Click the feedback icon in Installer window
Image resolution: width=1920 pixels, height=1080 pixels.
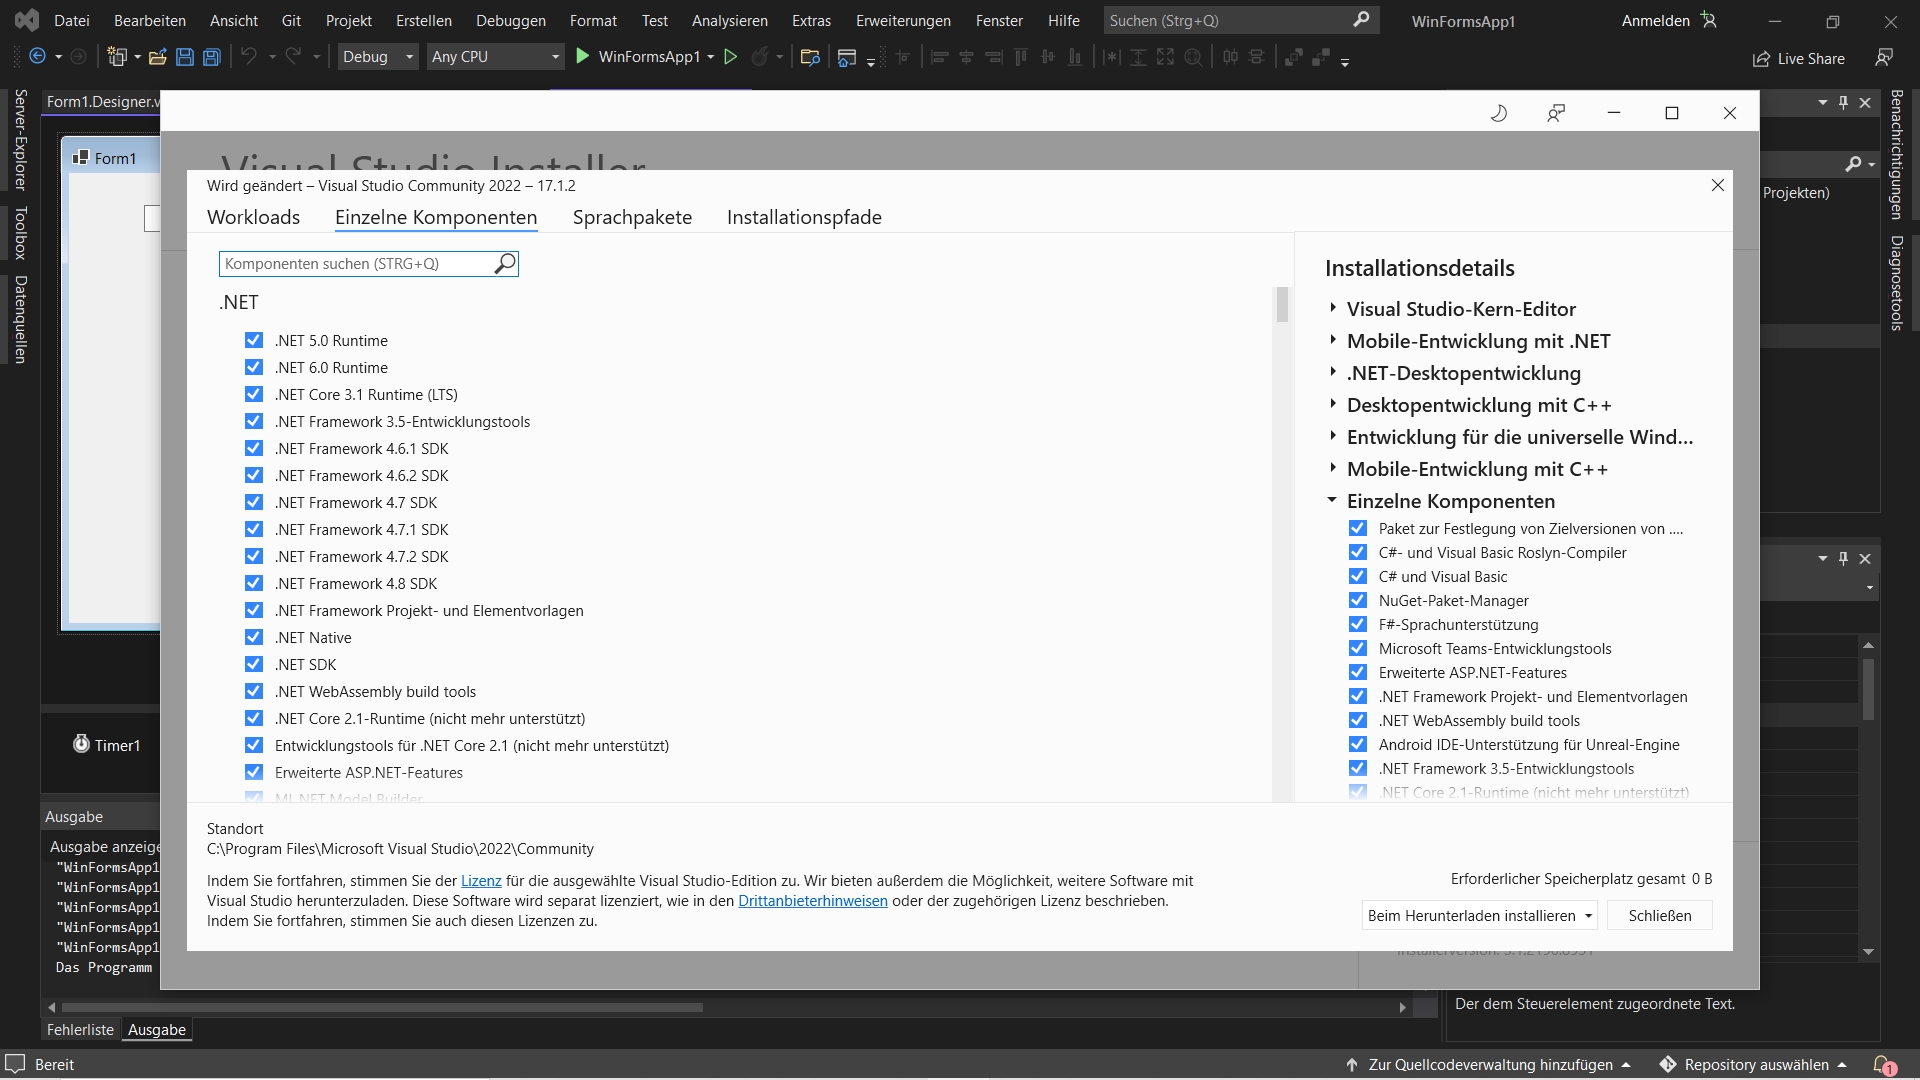1556,113
